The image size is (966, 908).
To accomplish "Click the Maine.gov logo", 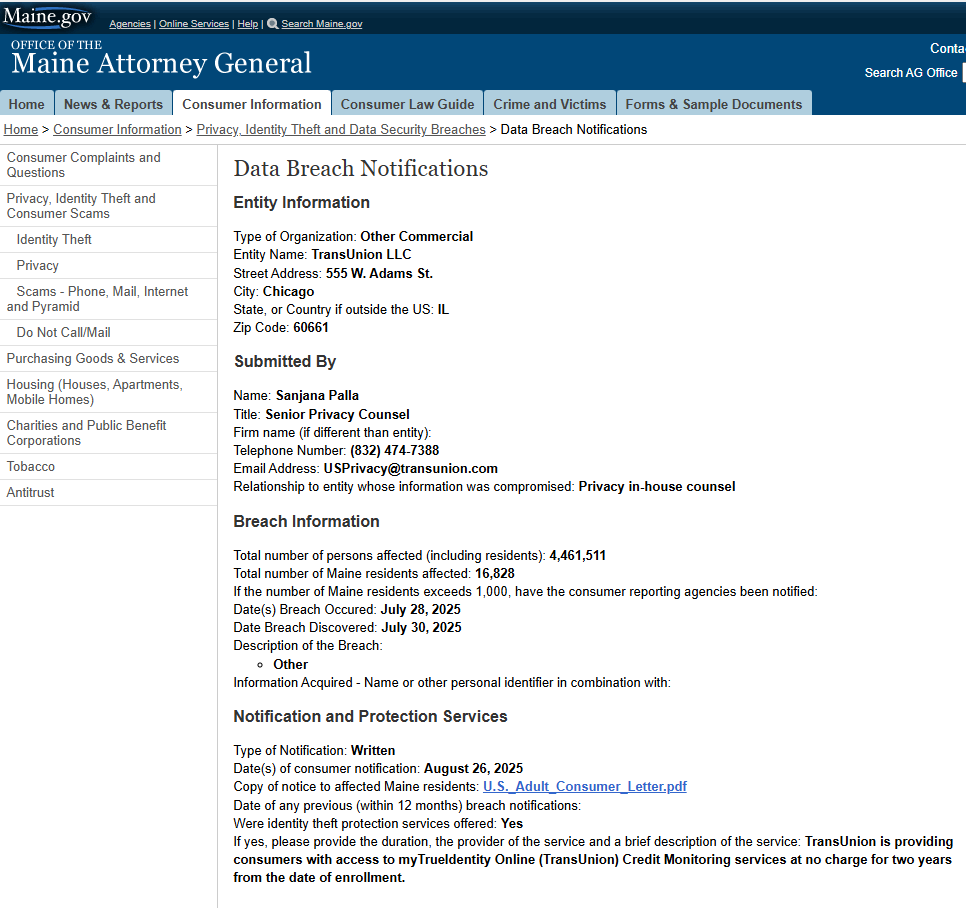I will tap(47, 17).
